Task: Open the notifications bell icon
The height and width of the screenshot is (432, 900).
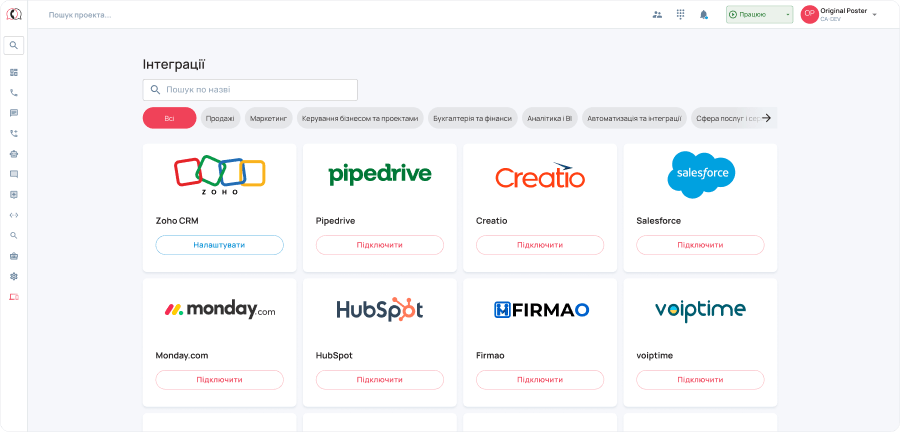Action: [x=704, y=14]
